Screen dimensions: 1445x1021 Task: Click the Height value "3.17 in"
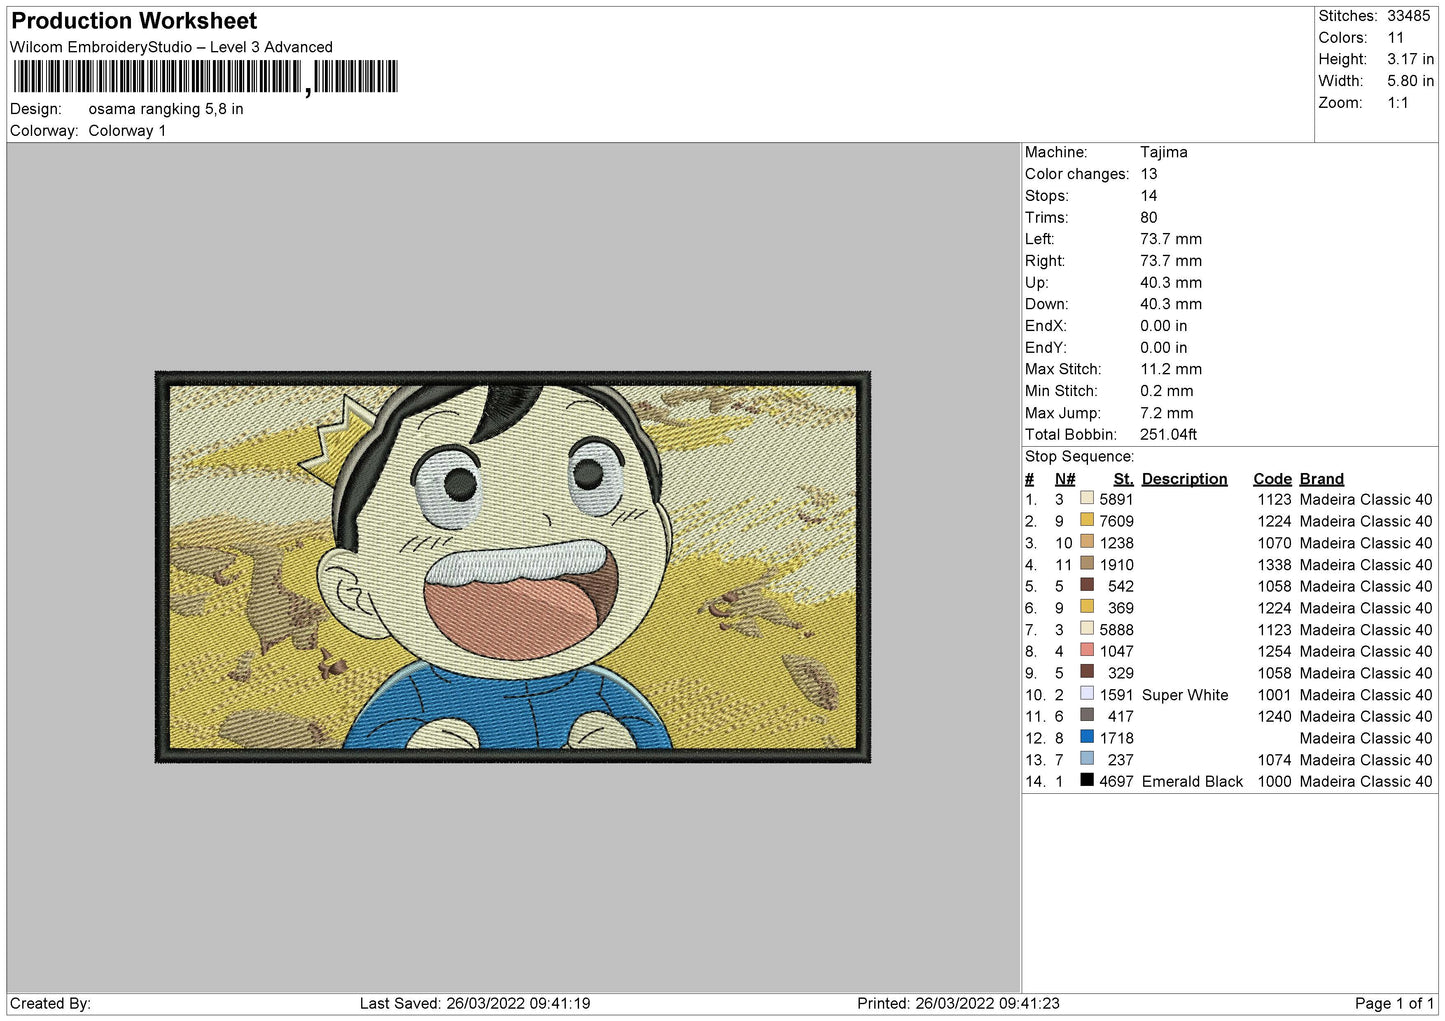pos(1410,60)
